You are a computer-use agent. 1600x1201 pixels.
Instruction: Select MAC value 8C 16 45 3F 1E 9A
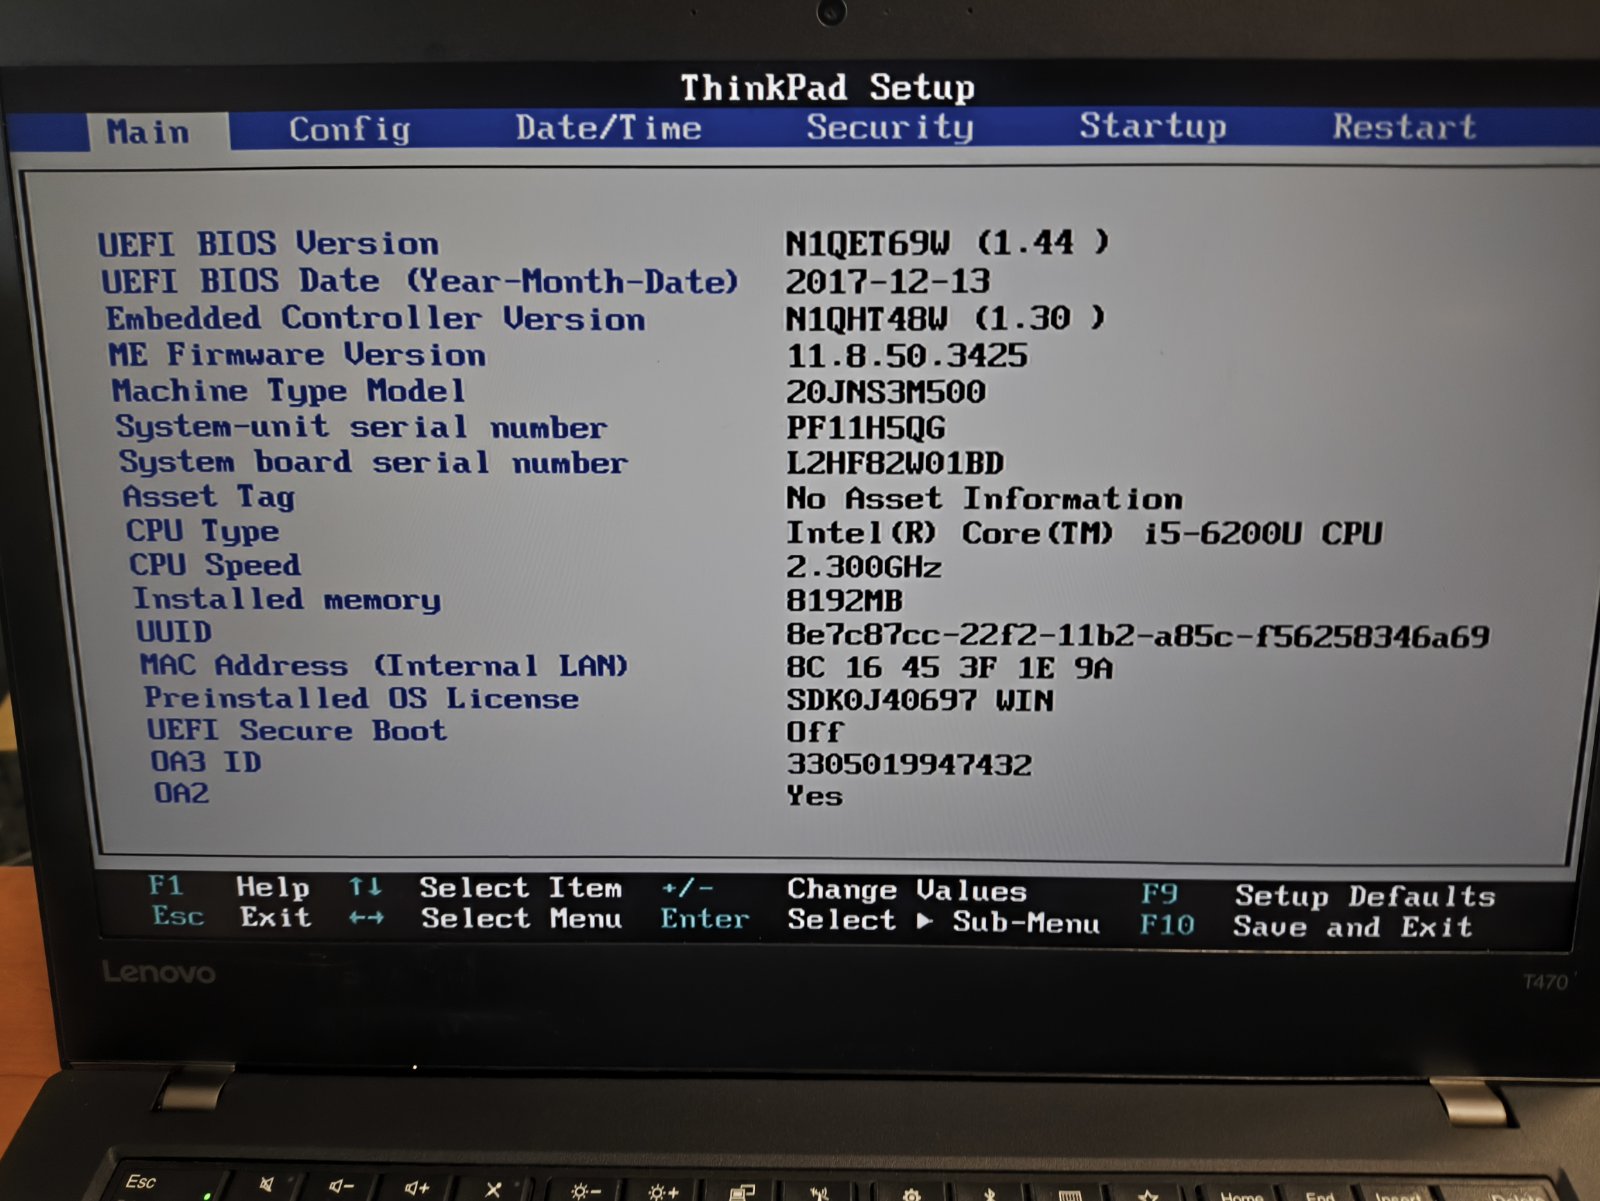coord(950,667)
